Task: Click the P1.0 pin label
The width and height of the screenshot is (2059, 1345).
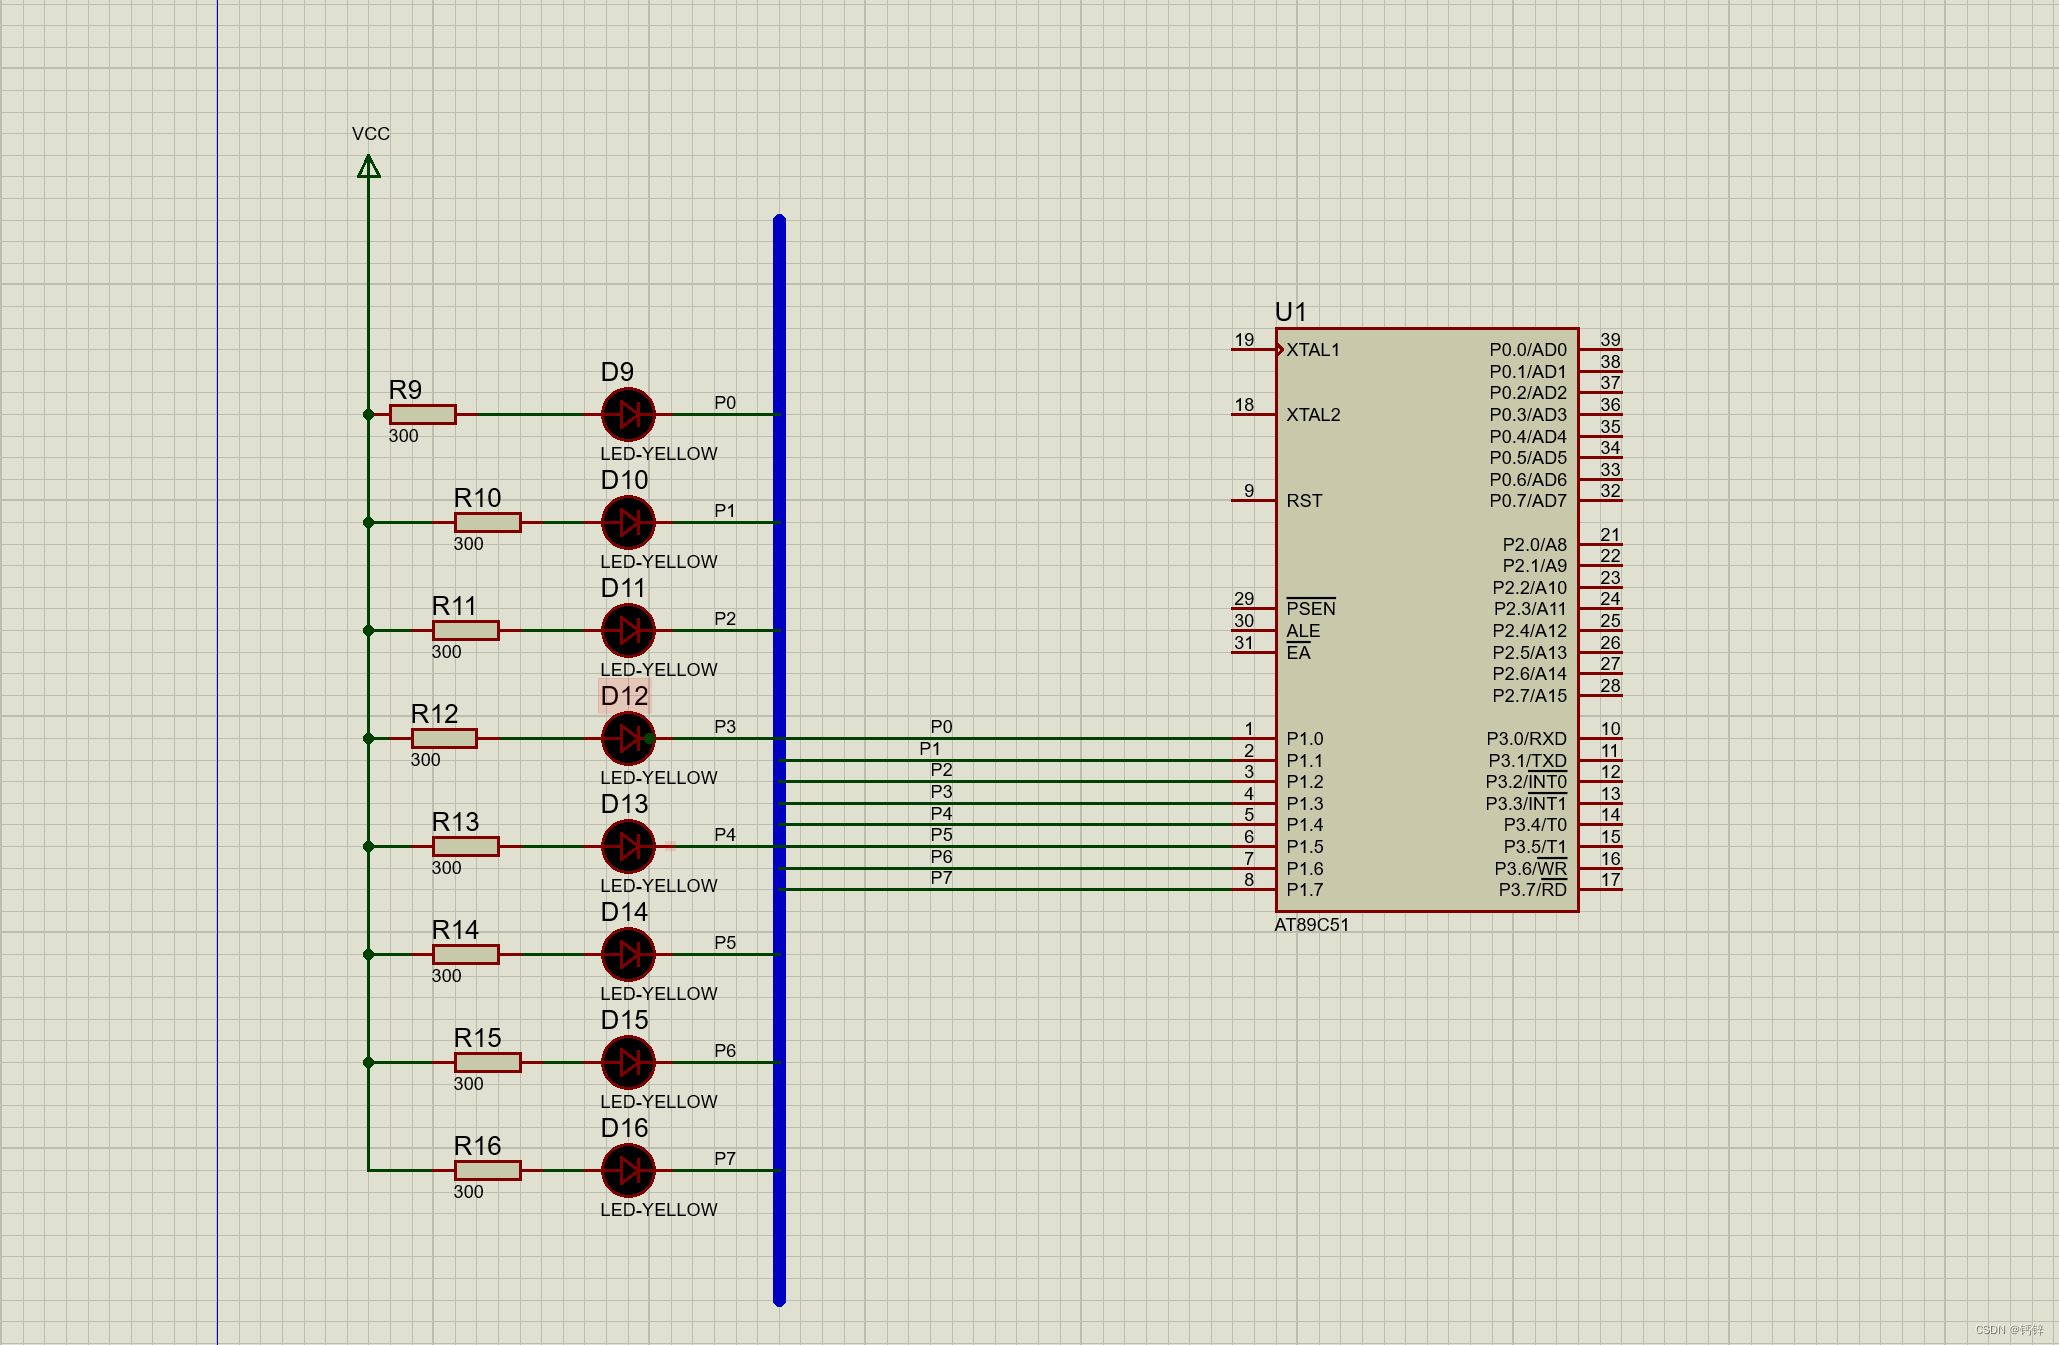Action: (1305, 739)
